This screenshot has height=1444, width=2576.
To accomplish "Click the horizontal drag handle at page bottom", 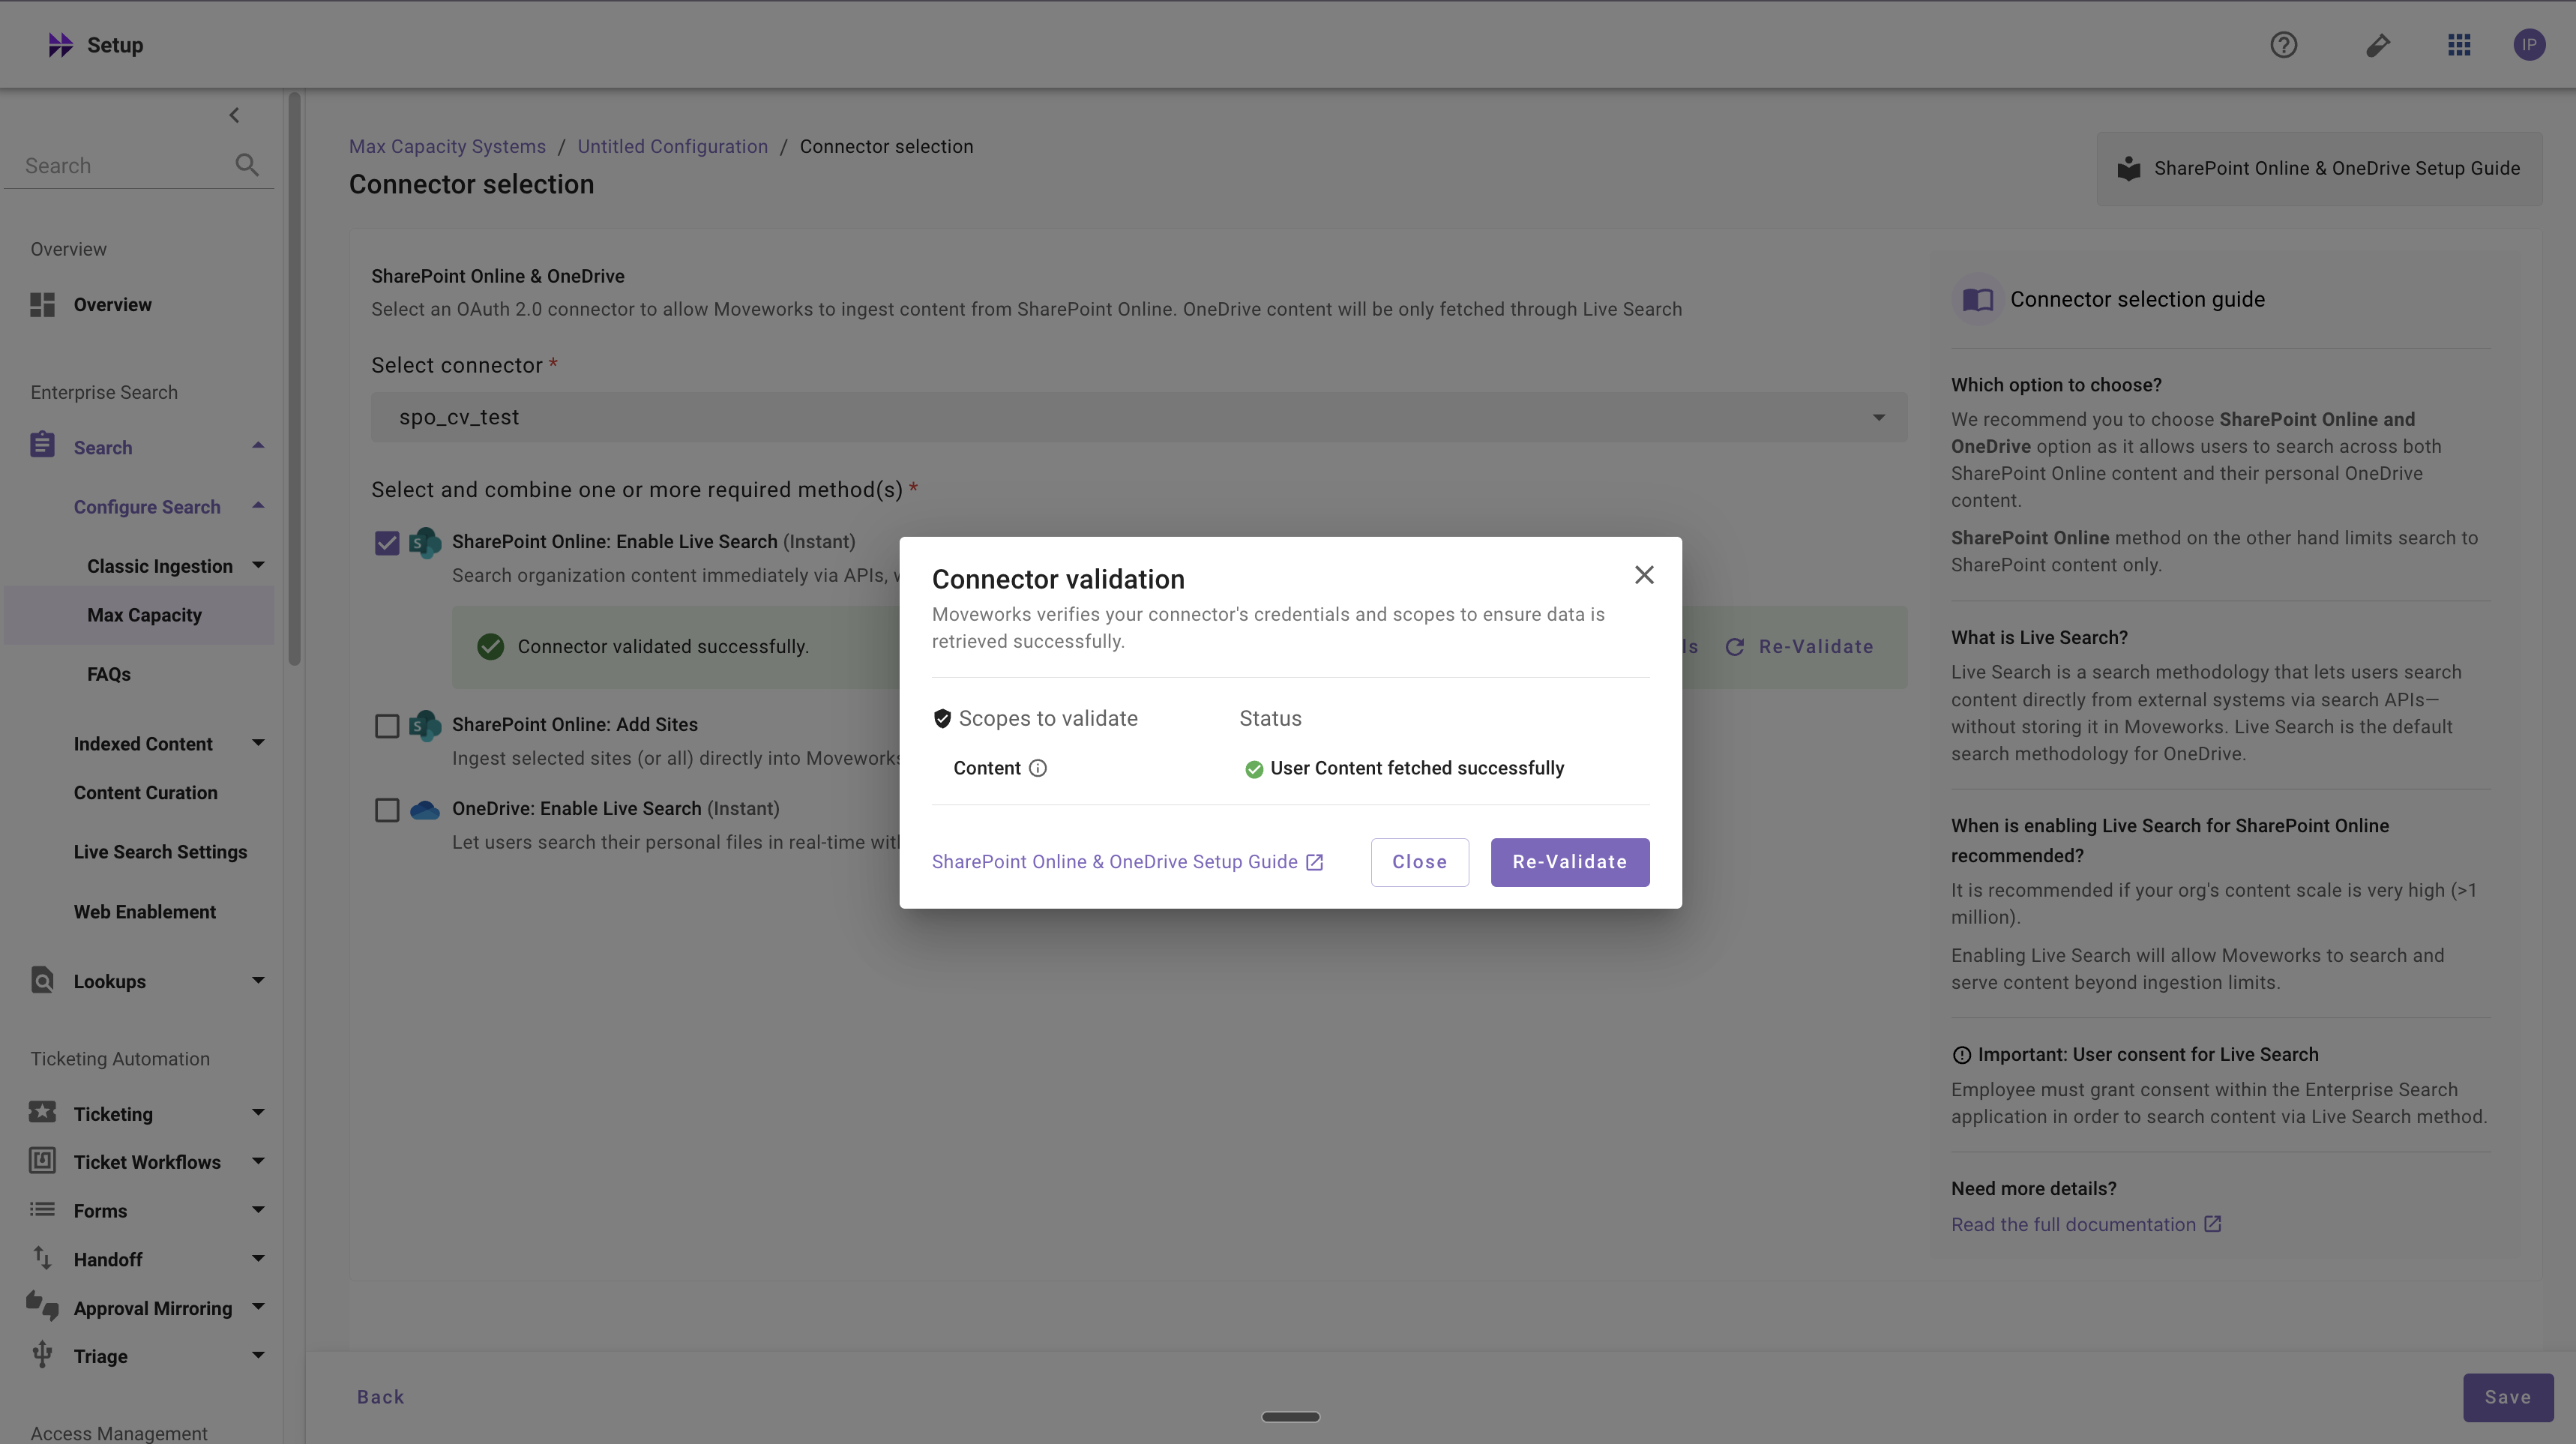I will (x=1290, y=1416).
